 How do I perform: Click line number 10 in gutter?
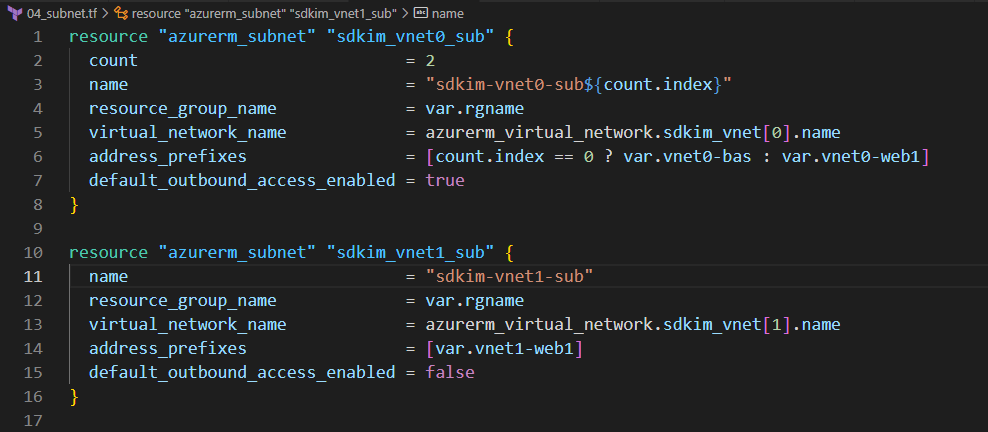point(33,253)
